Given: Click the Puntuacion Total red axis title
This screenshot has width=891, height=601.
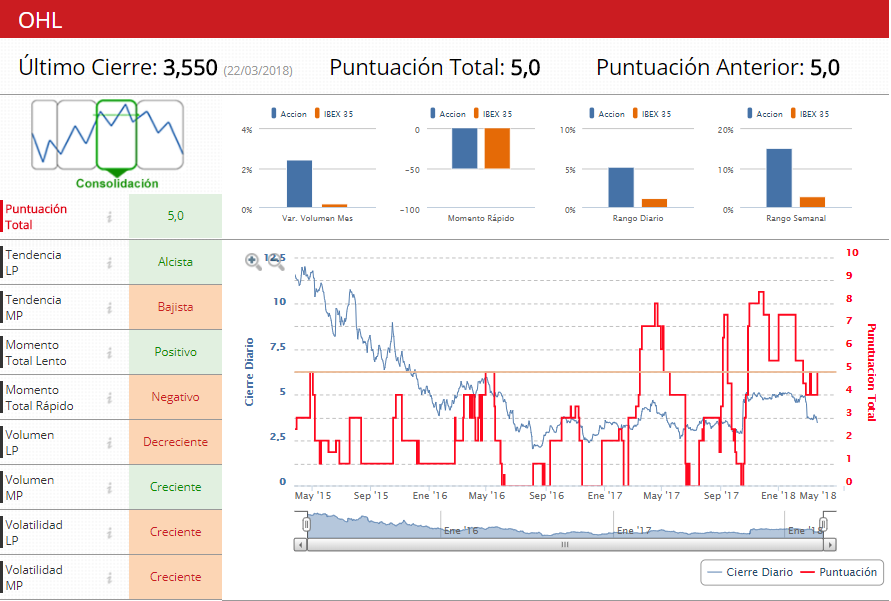Looking at the screenshot, I should [871, 372].
